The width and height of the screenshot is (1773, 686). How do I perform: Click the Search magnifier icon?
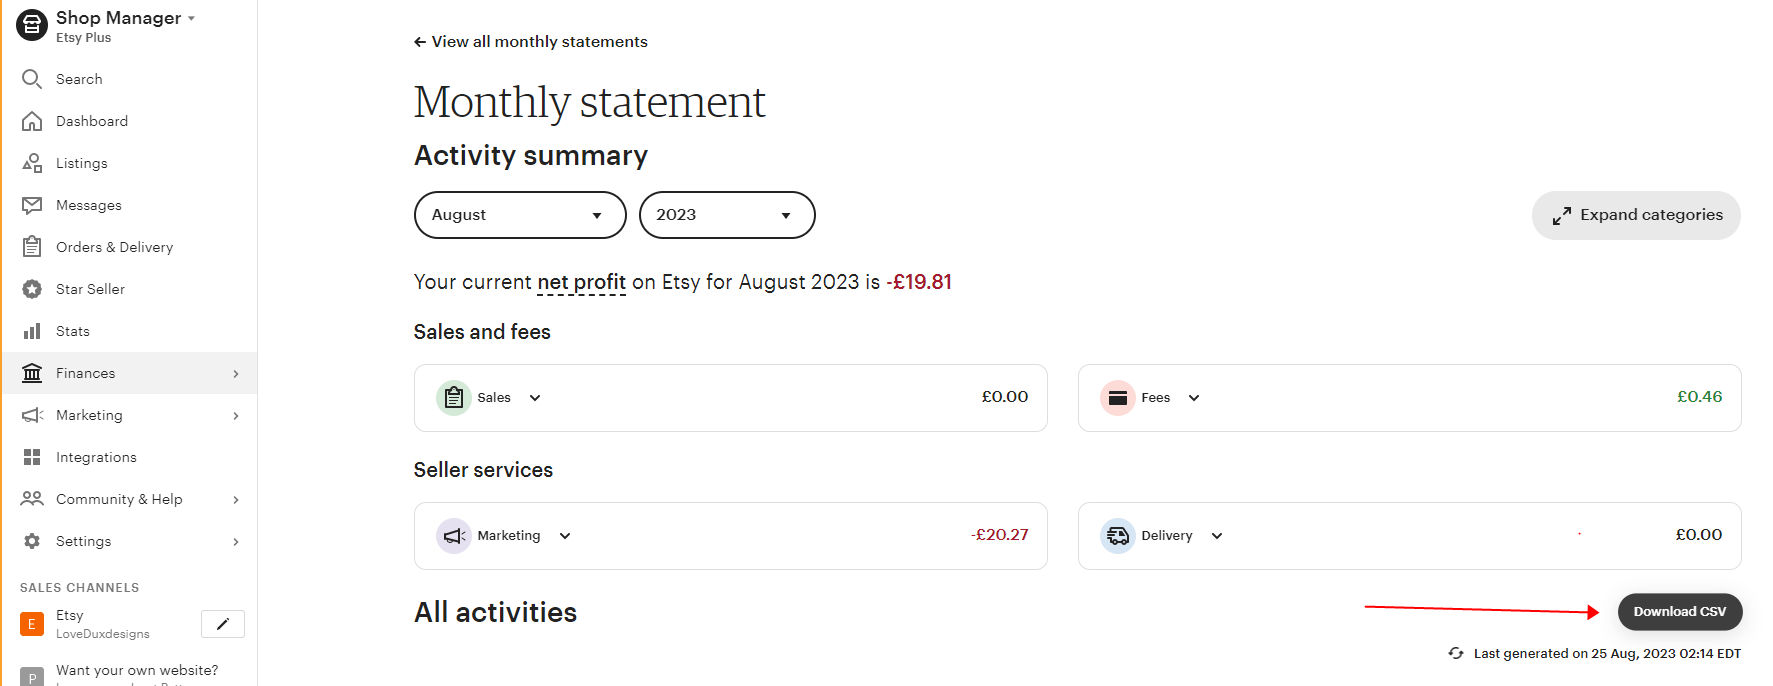coord(32,79)
